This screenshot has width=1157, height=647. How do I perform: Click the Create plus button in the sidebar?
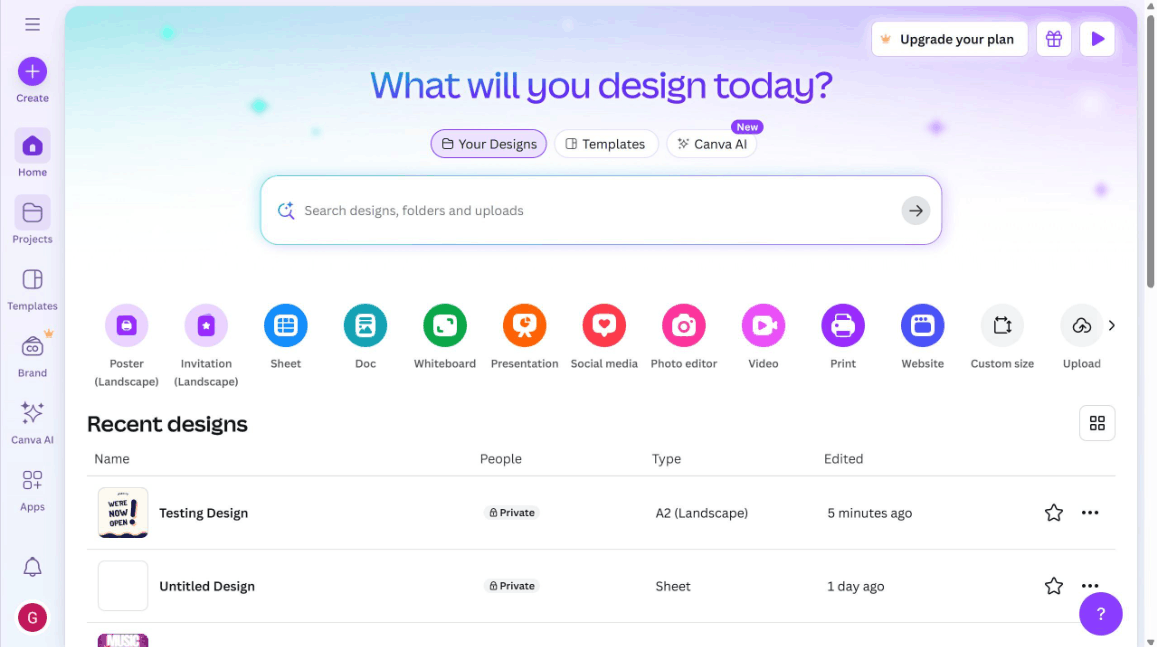[x=32, y=72]
